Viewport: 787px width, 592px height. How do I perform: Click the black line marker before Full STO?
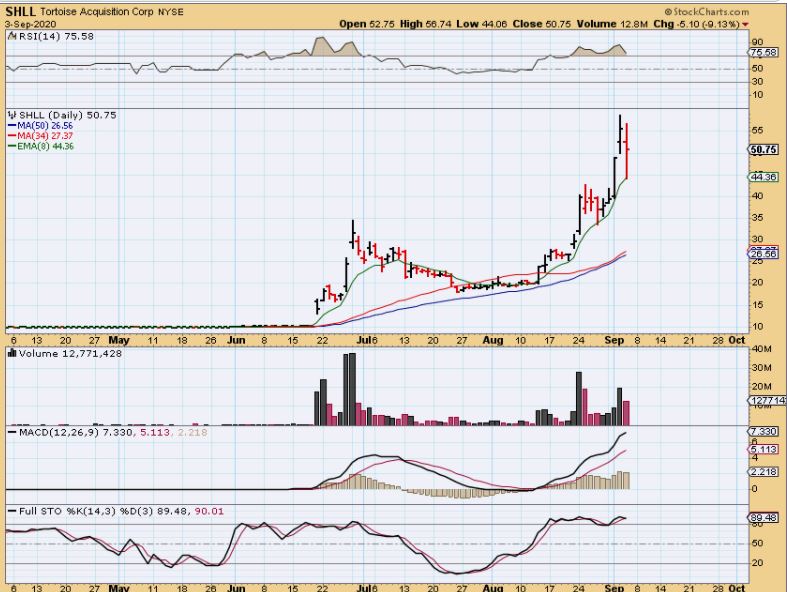(x=12, y=511)
